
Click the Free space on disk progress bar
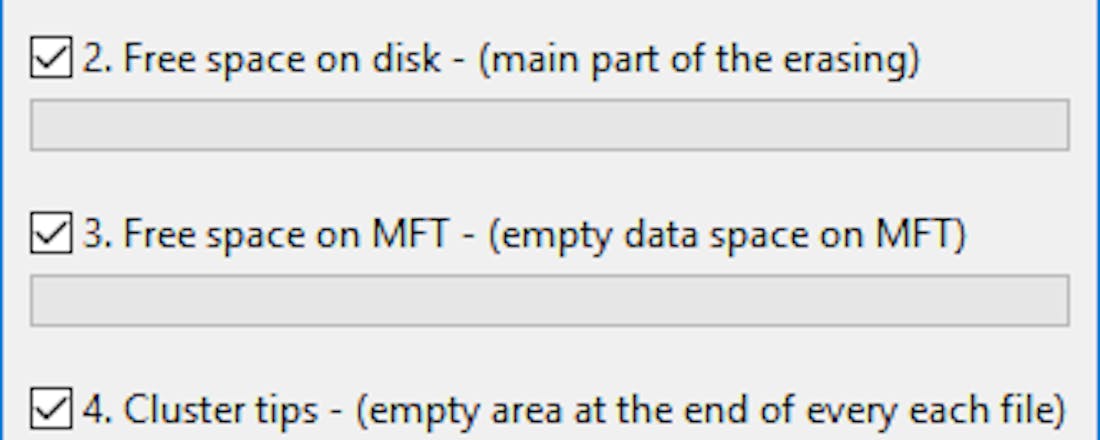(549, 125)
